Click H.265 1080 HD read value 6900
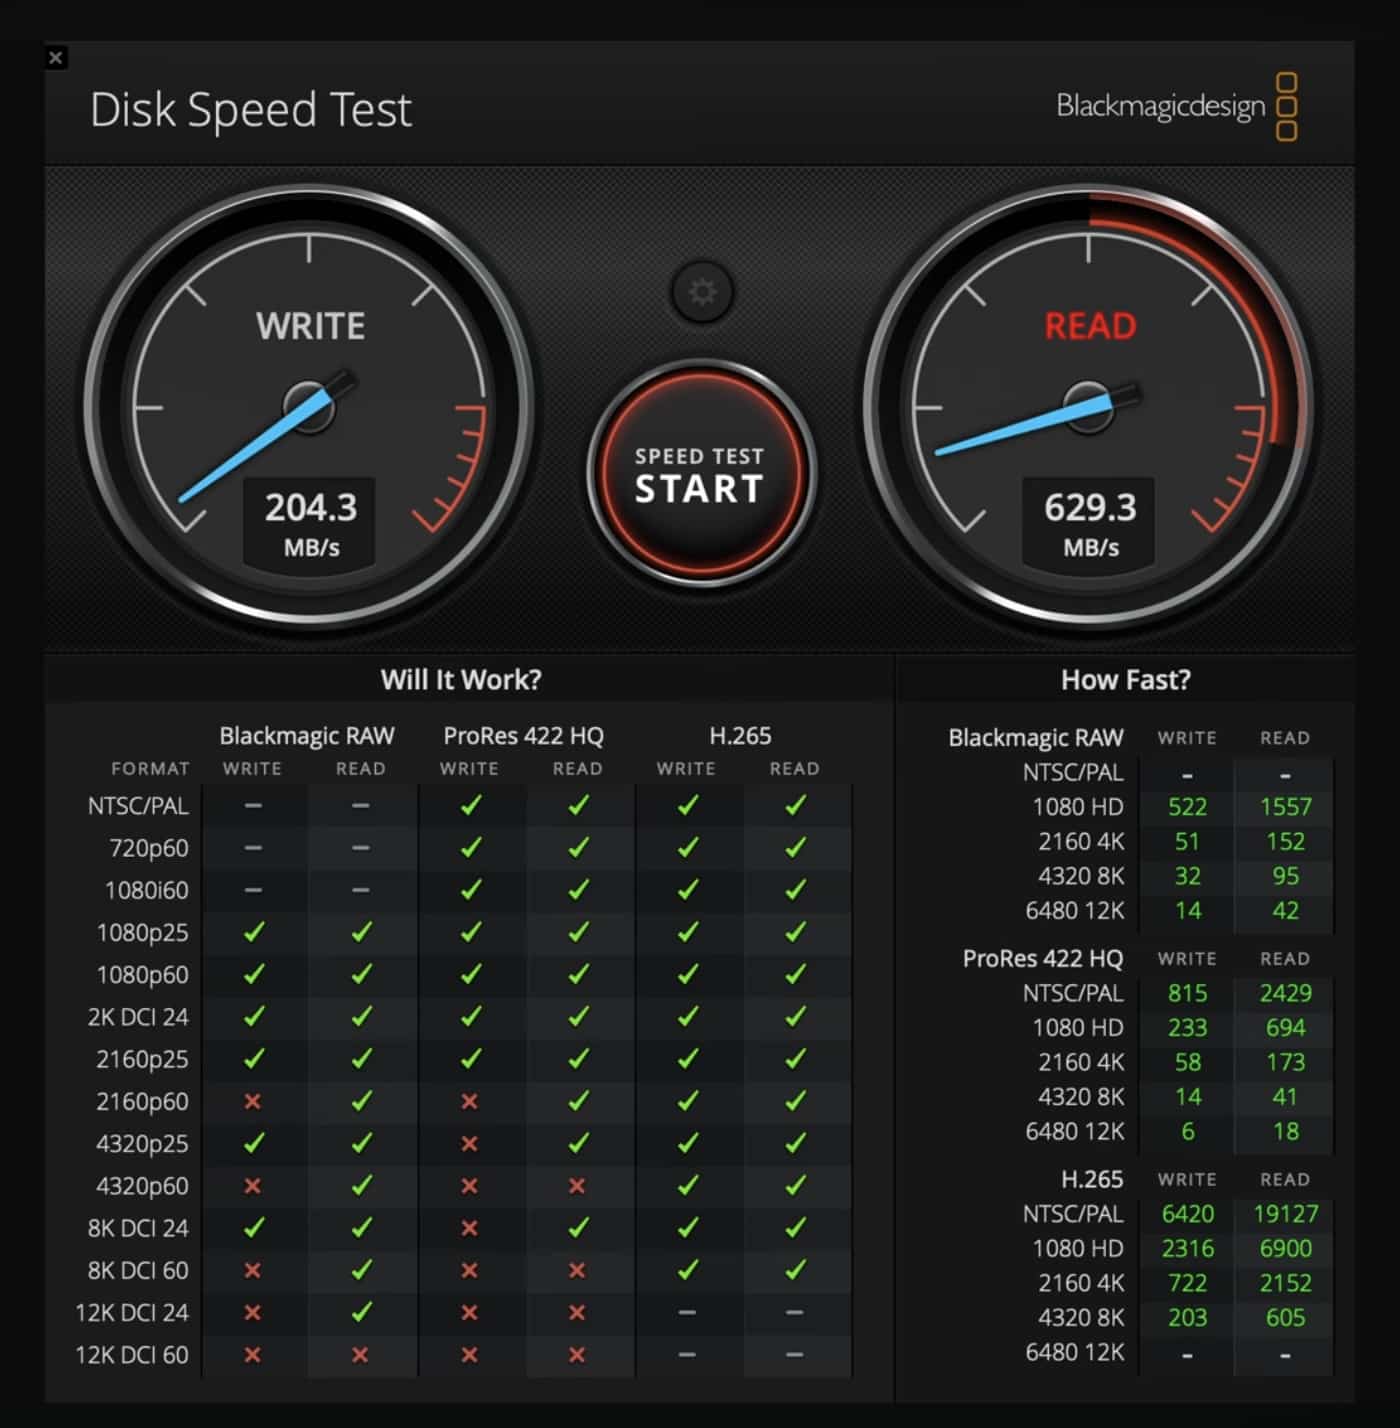 point(1285,1249)
